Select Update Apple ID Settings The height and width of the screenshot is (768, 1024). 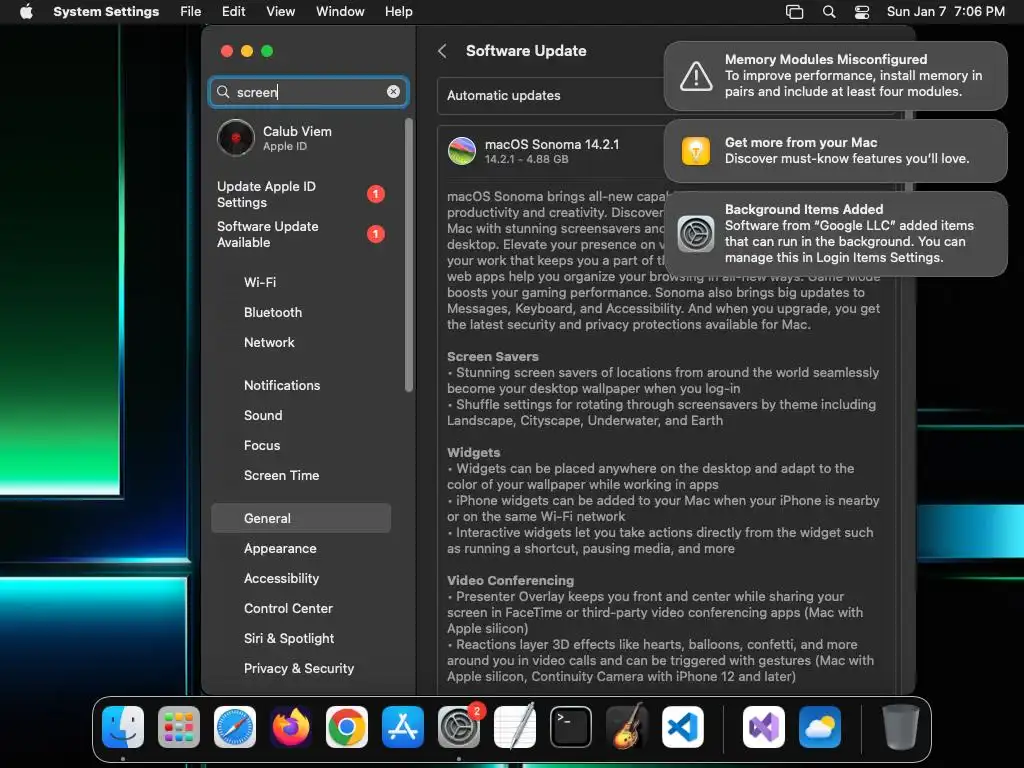pyautogui.click(x=301, y=194)
